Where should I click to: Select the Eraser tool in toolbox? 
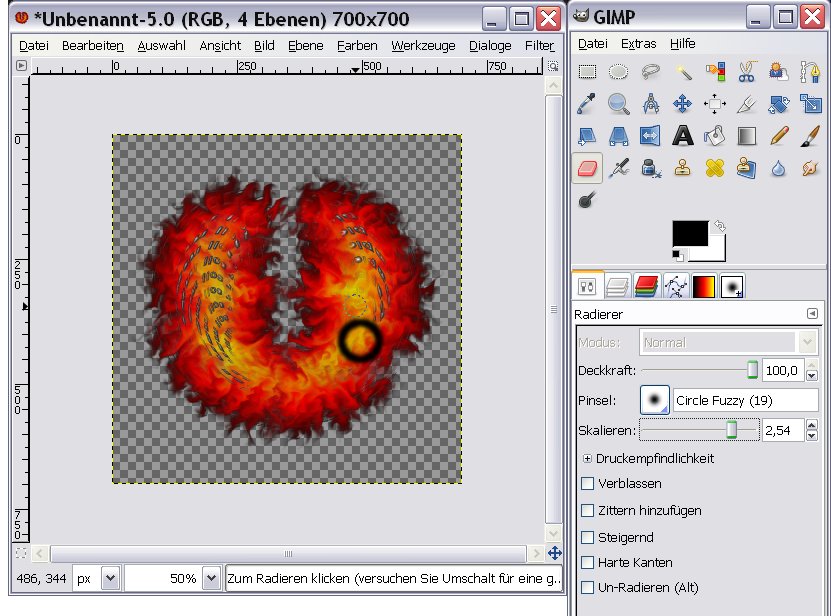click(x=587, y=169)
